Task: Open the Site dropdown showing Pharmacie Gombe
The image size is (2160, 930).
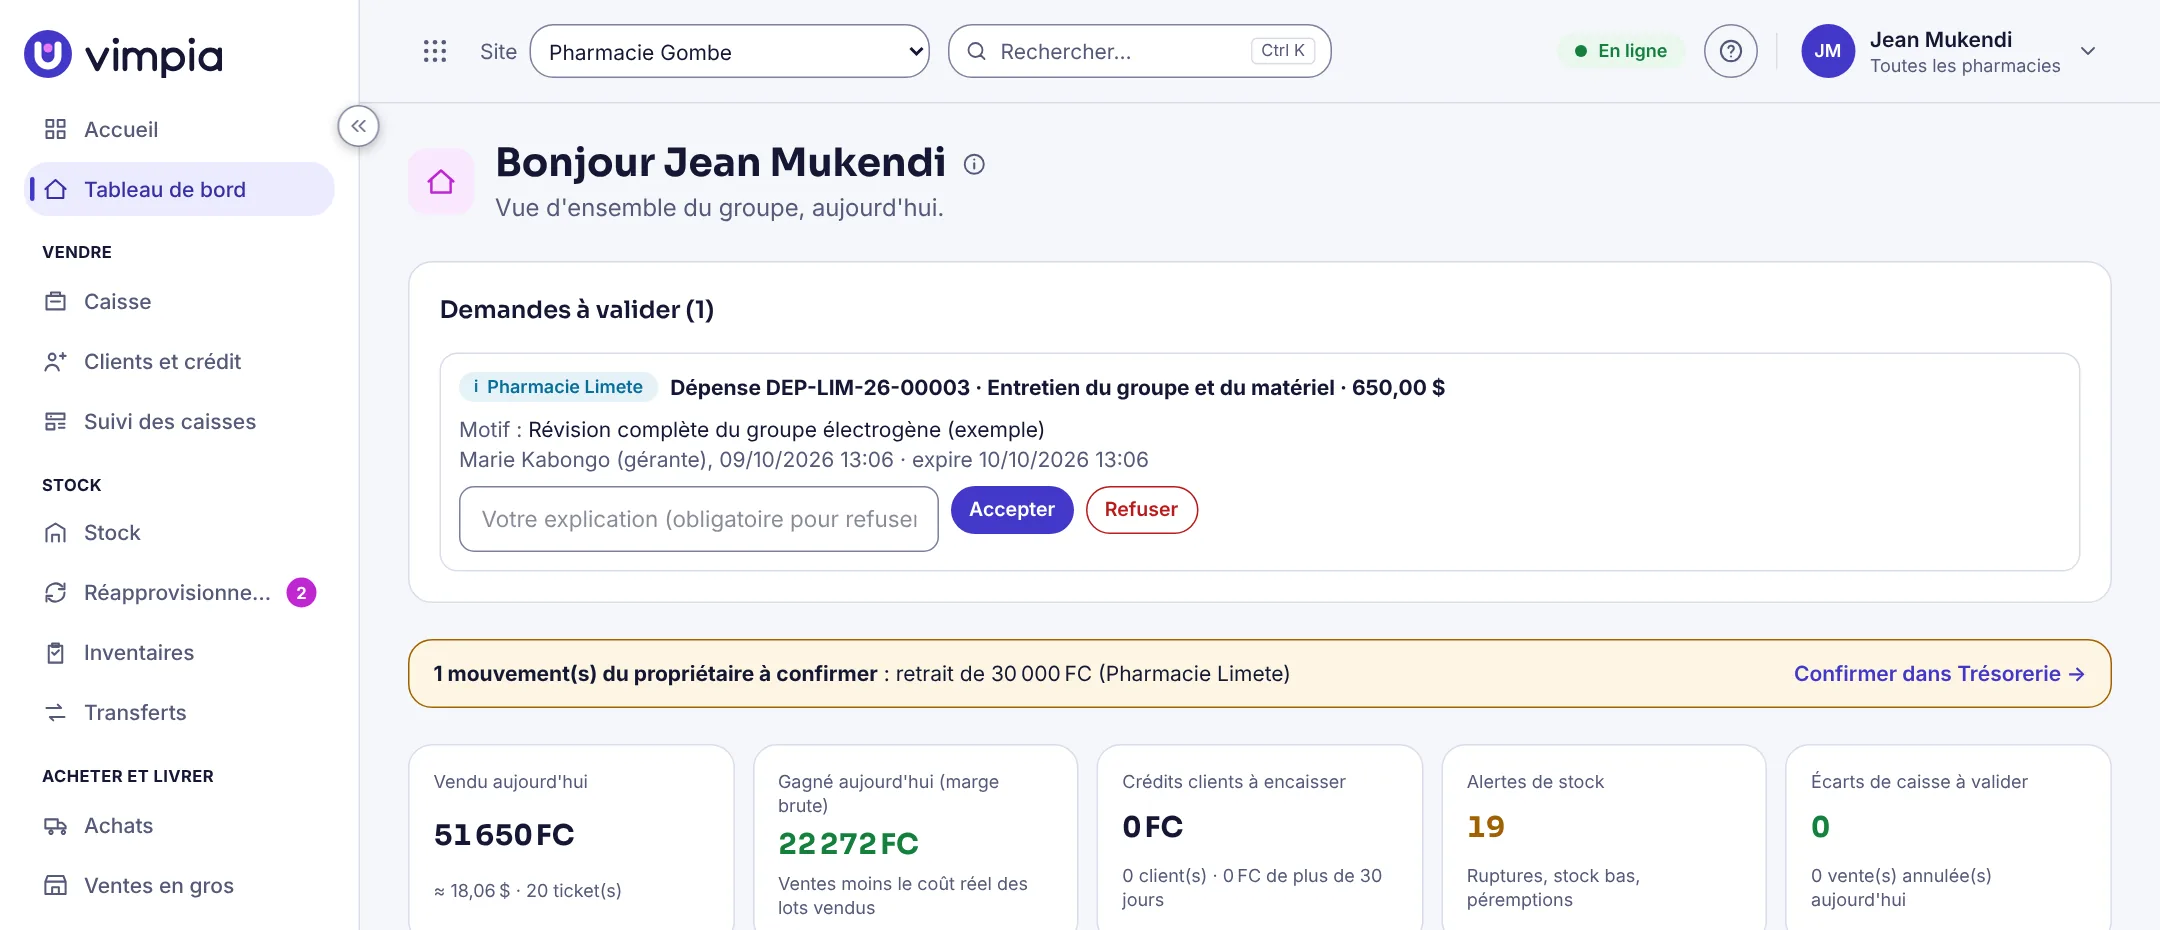Action: (x=729, y=51)
